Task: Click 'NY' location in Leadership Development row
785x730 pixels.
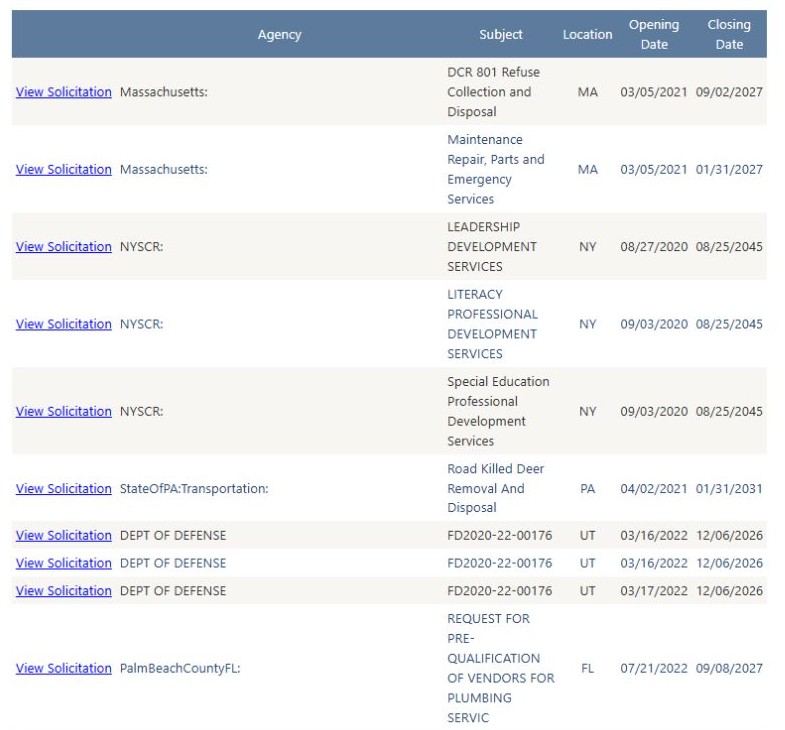Action: coord(587,247)
